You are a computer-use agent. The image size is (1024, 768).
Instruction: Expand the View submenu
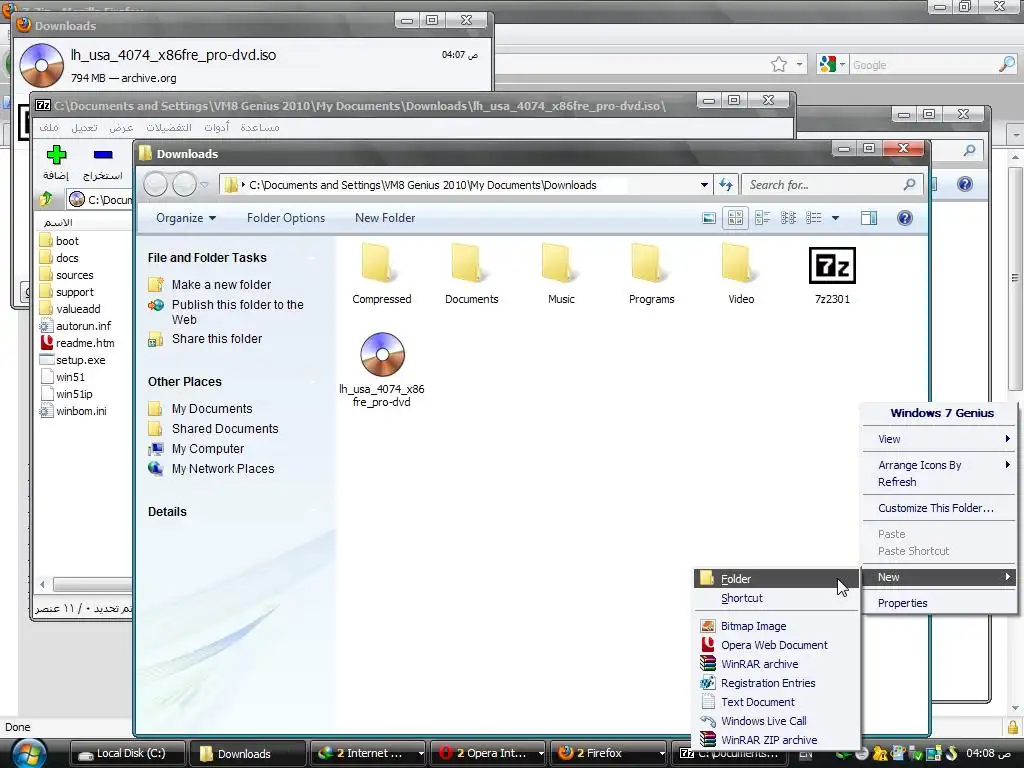click(x=938, y=439)
